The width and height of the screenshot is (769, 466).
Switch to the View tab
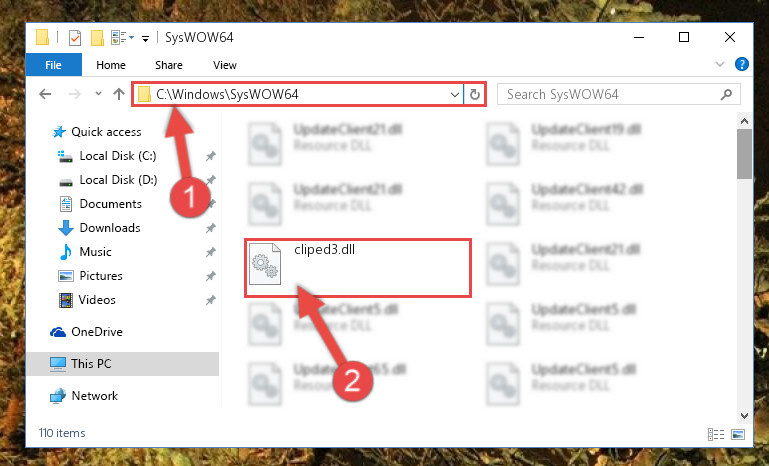225,65
